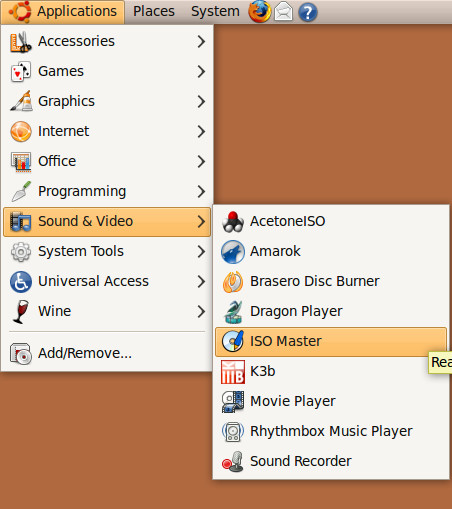The image size is (452, 509).
Task: Click the AcetoneISO molecule icon
Action: point(233,221)
